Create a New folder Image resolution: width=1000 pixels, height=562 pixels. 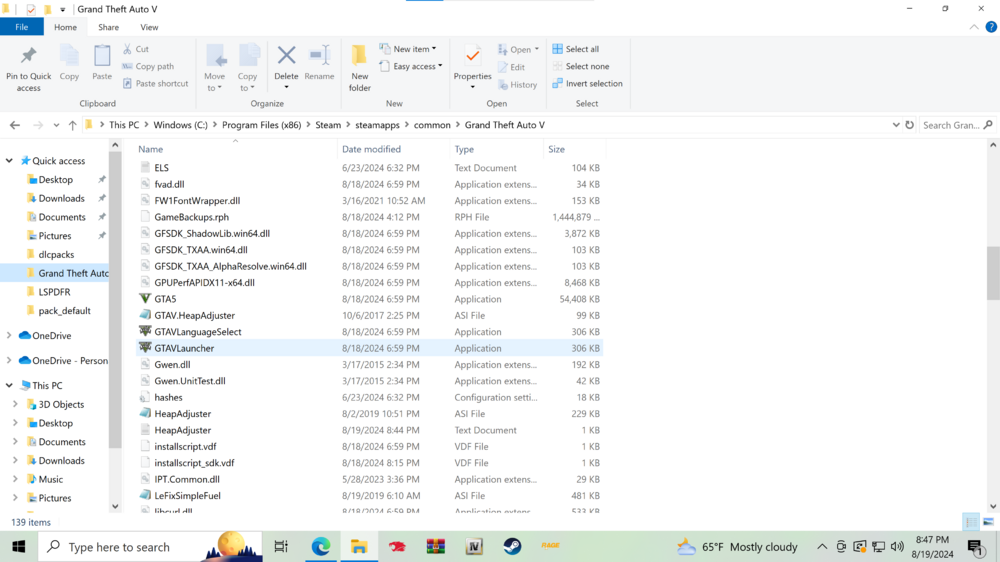(360, 68)
